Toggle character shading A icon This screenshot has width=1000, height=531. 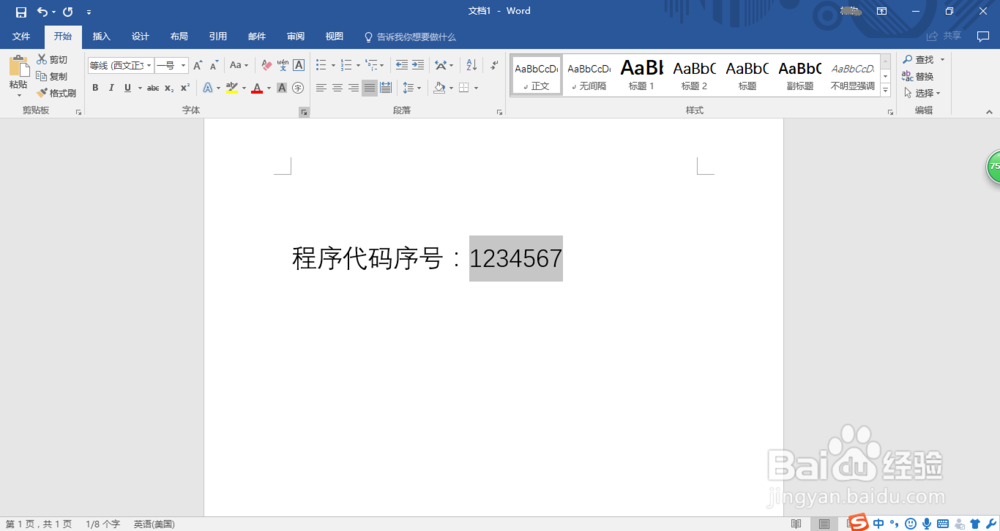(282, 88)
